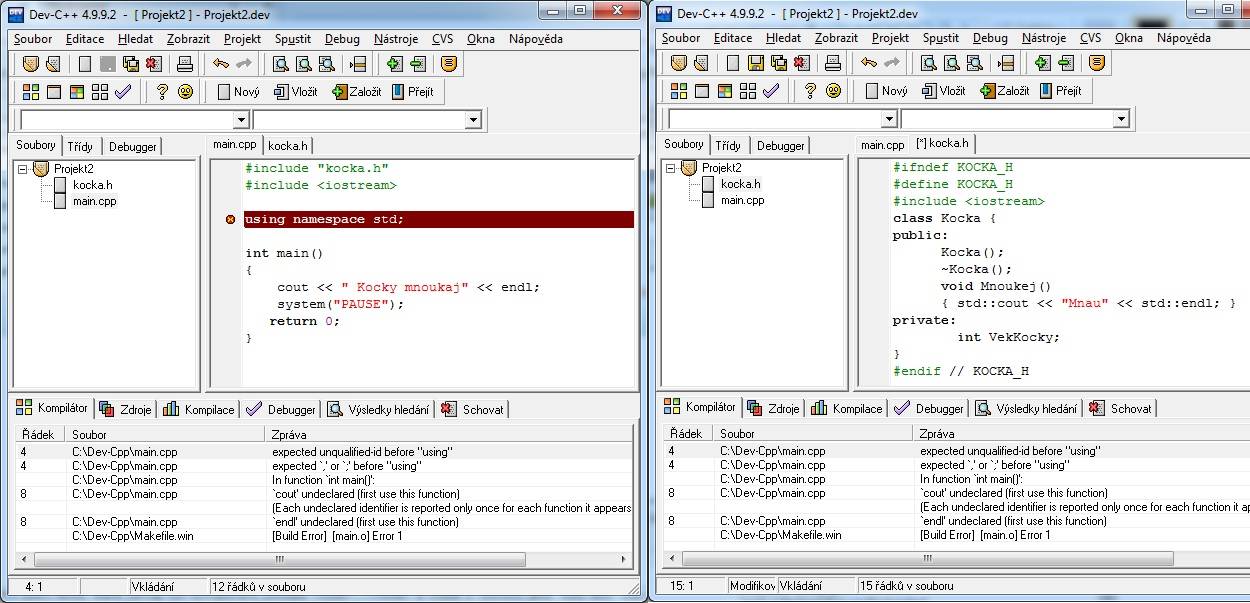Select main.cpp in right window project tree
This screenshot has height=603, width=1250.
click(x=742, y=200)
